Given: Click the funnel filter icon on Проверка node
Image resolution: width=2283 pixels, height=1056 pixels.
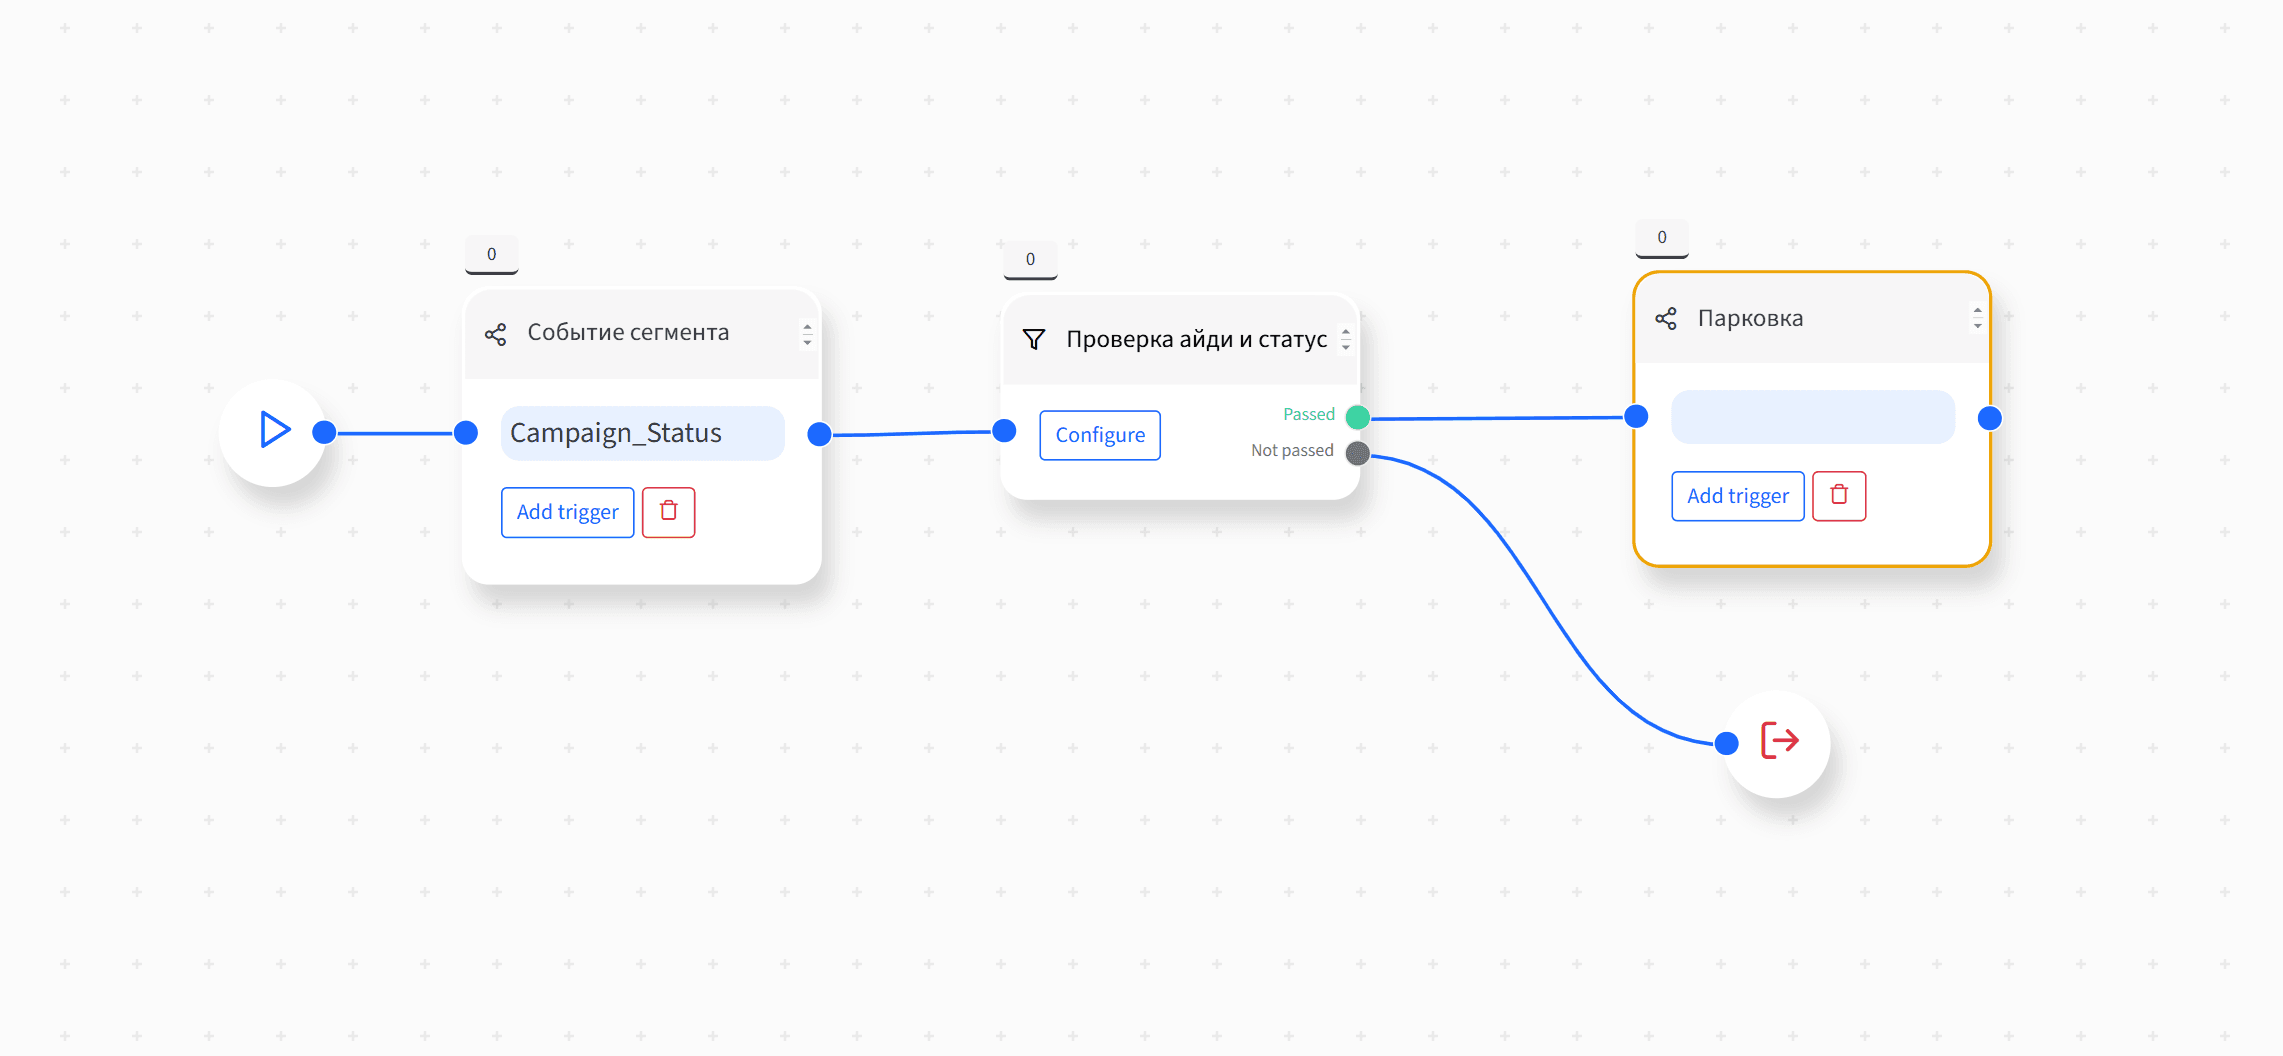Looking at the screenshot, I should coord(1034,340).
